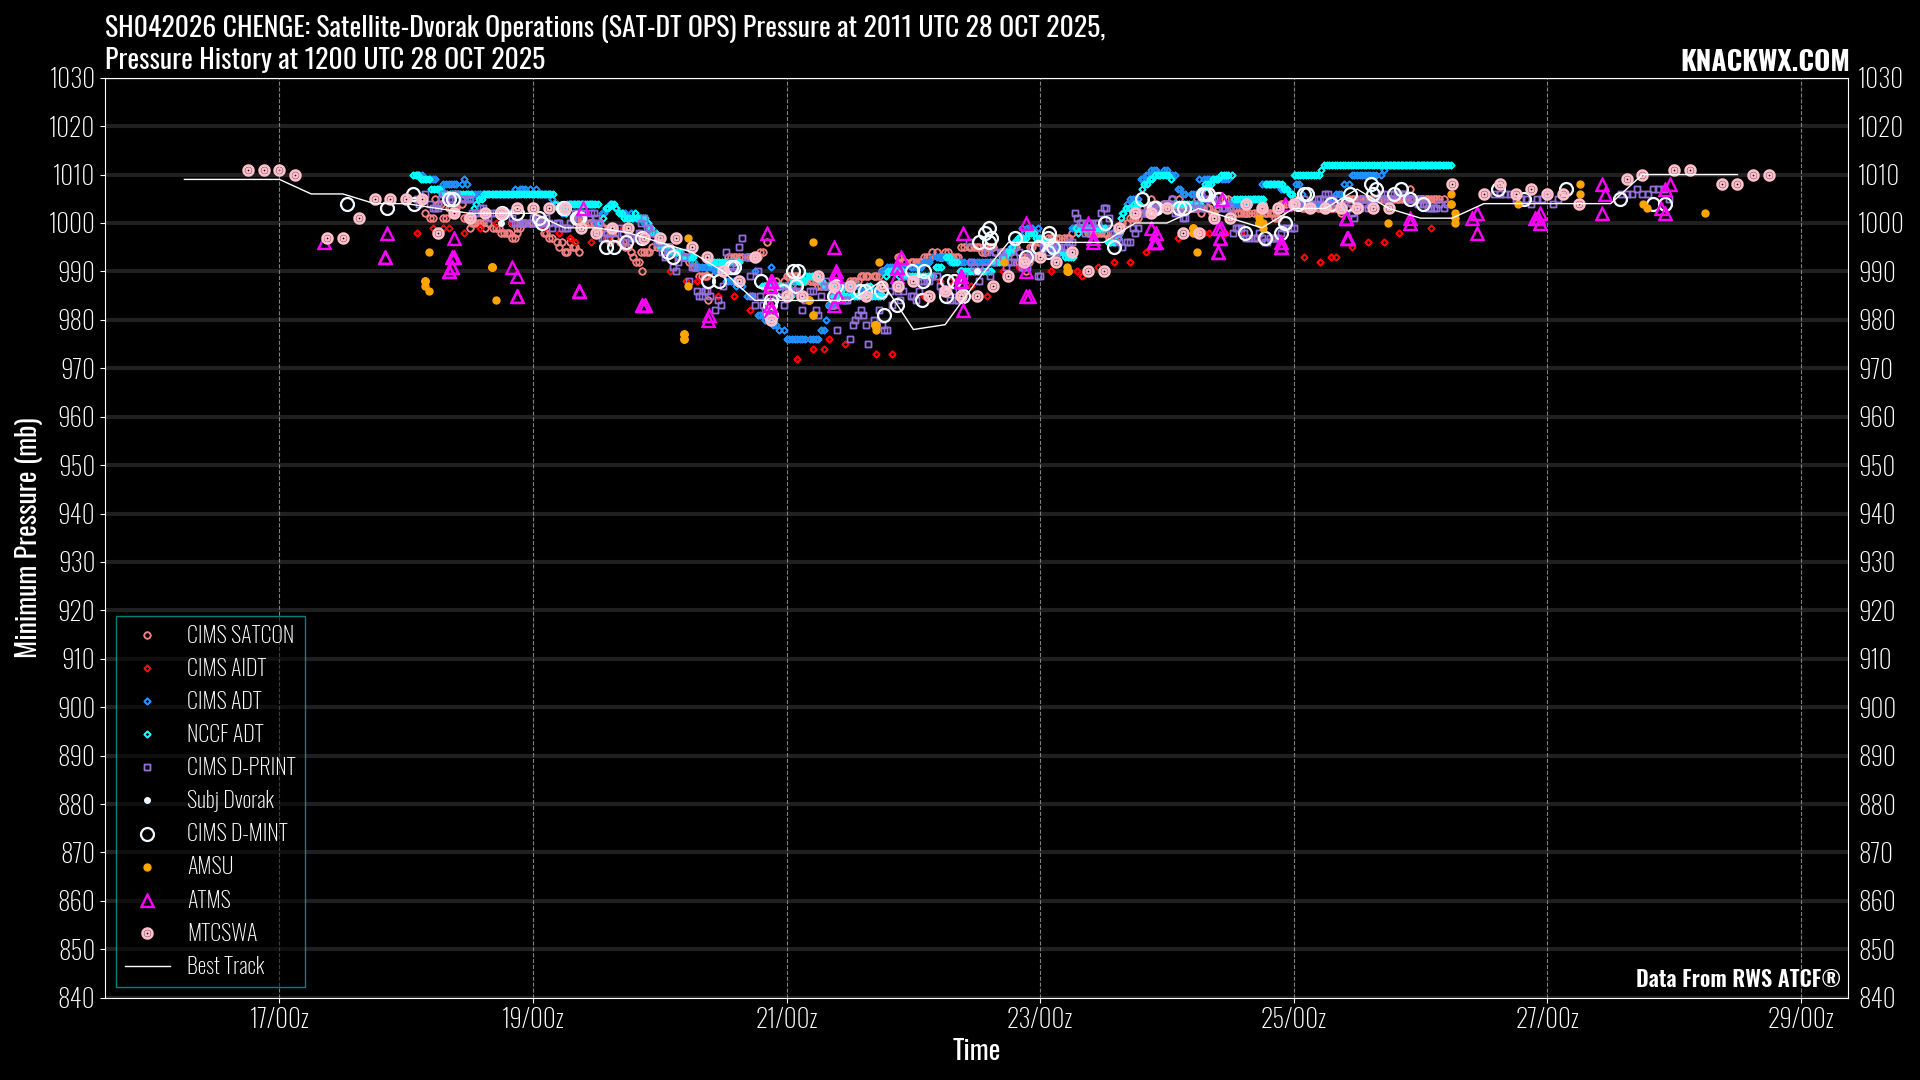
Task: Click the Best Track legend line sample
Action: (x=147, y=967)
